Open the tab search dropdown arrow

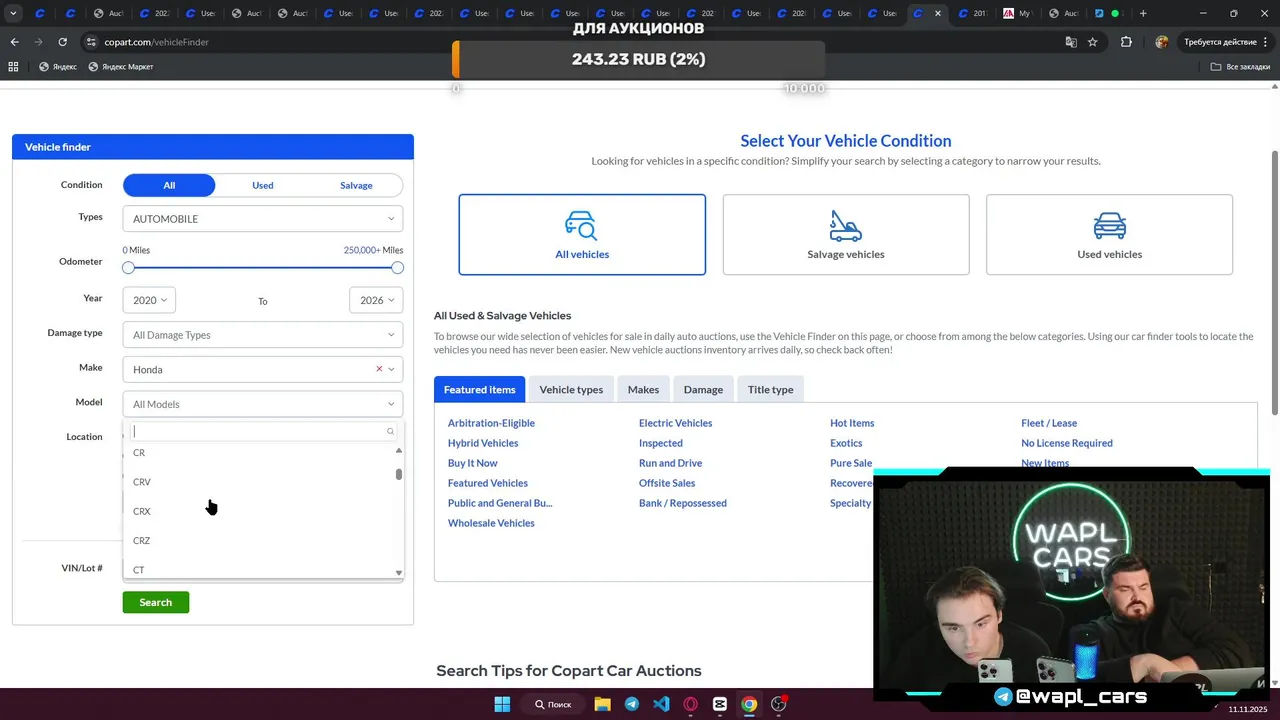click(x=13, y=14)
